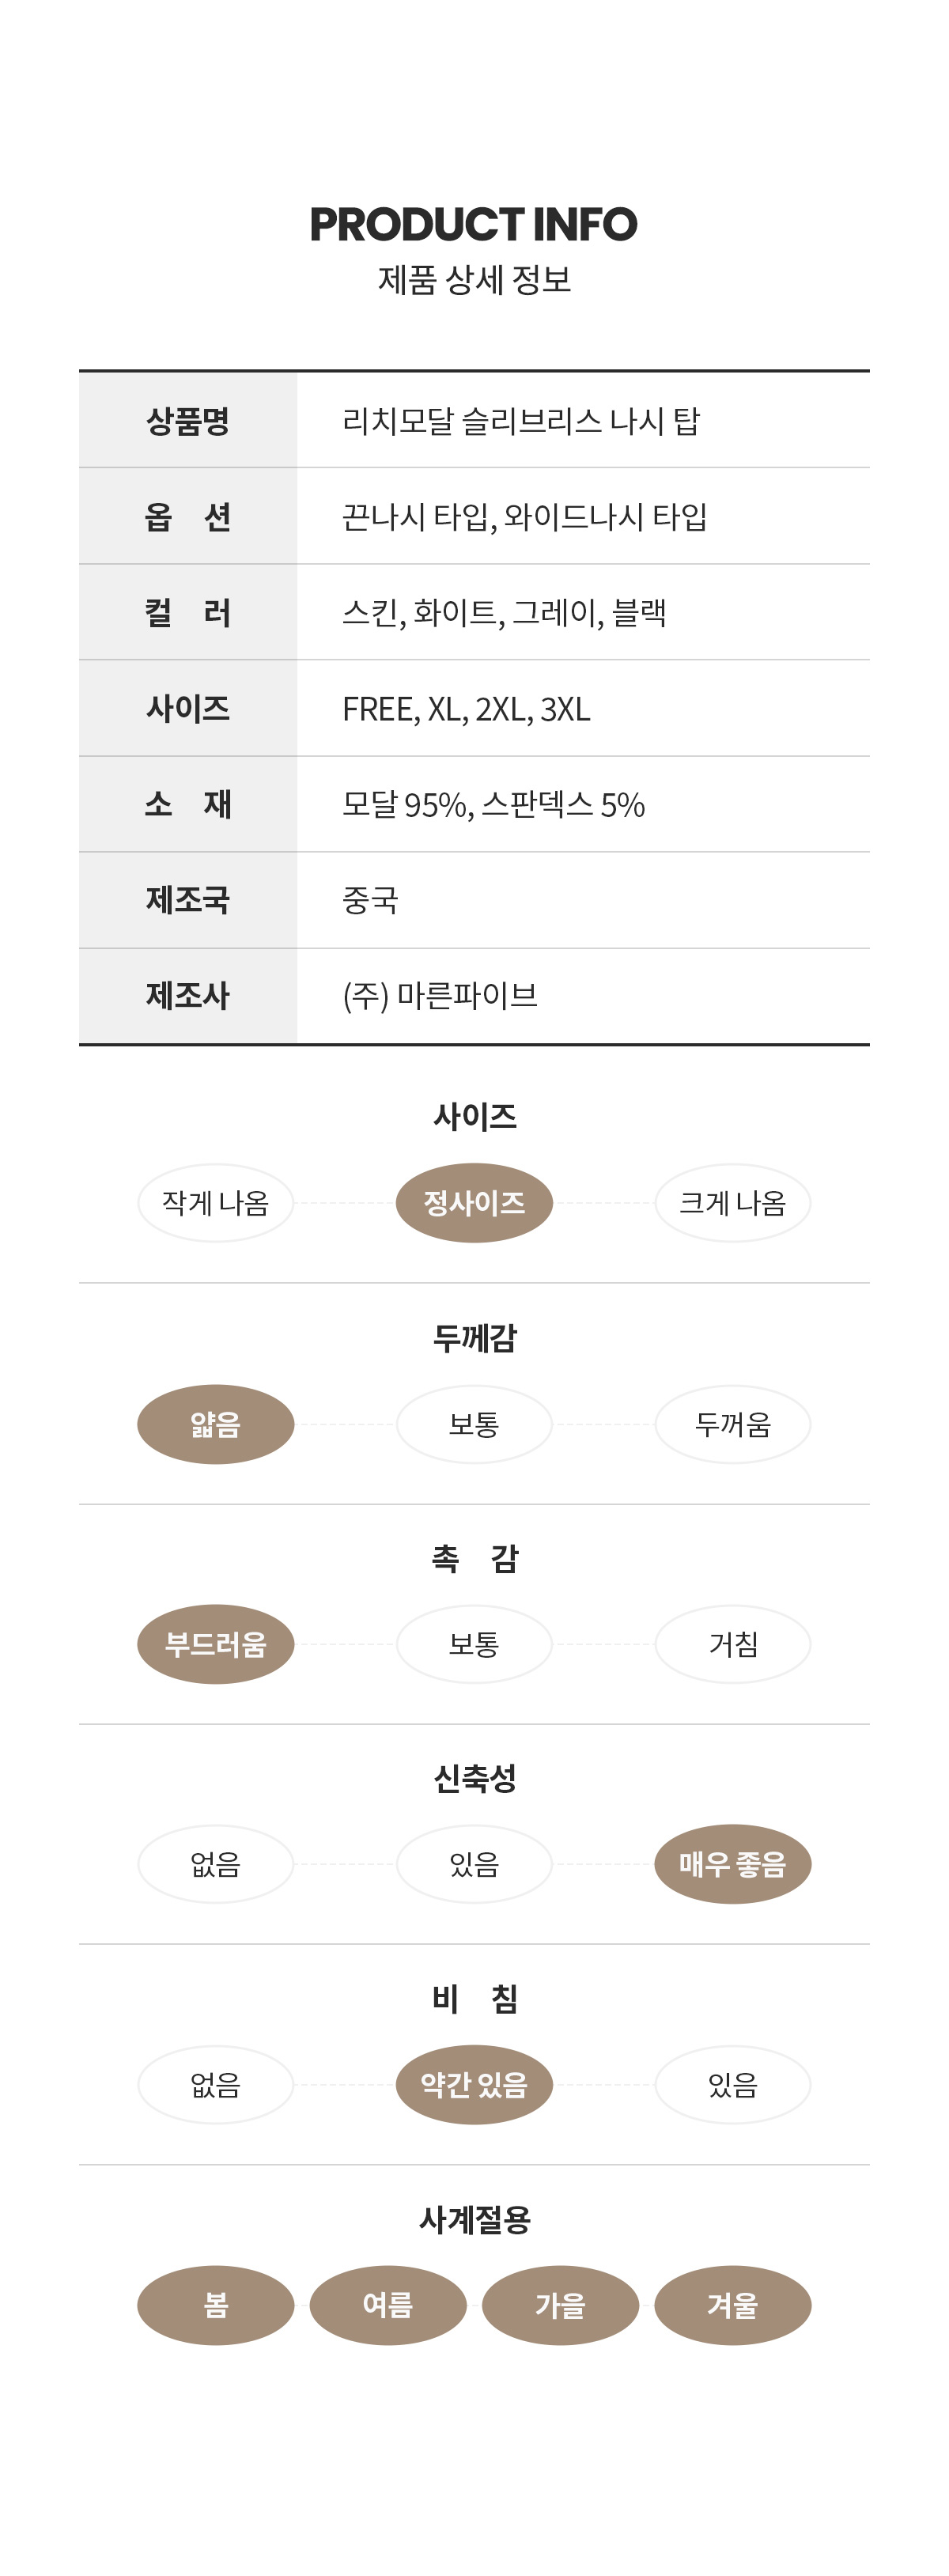Choose 두꺼움 under 두께감
The width and height of the screenshot is (949, 2576).
pyautogui.click(x=733, y=1424)
